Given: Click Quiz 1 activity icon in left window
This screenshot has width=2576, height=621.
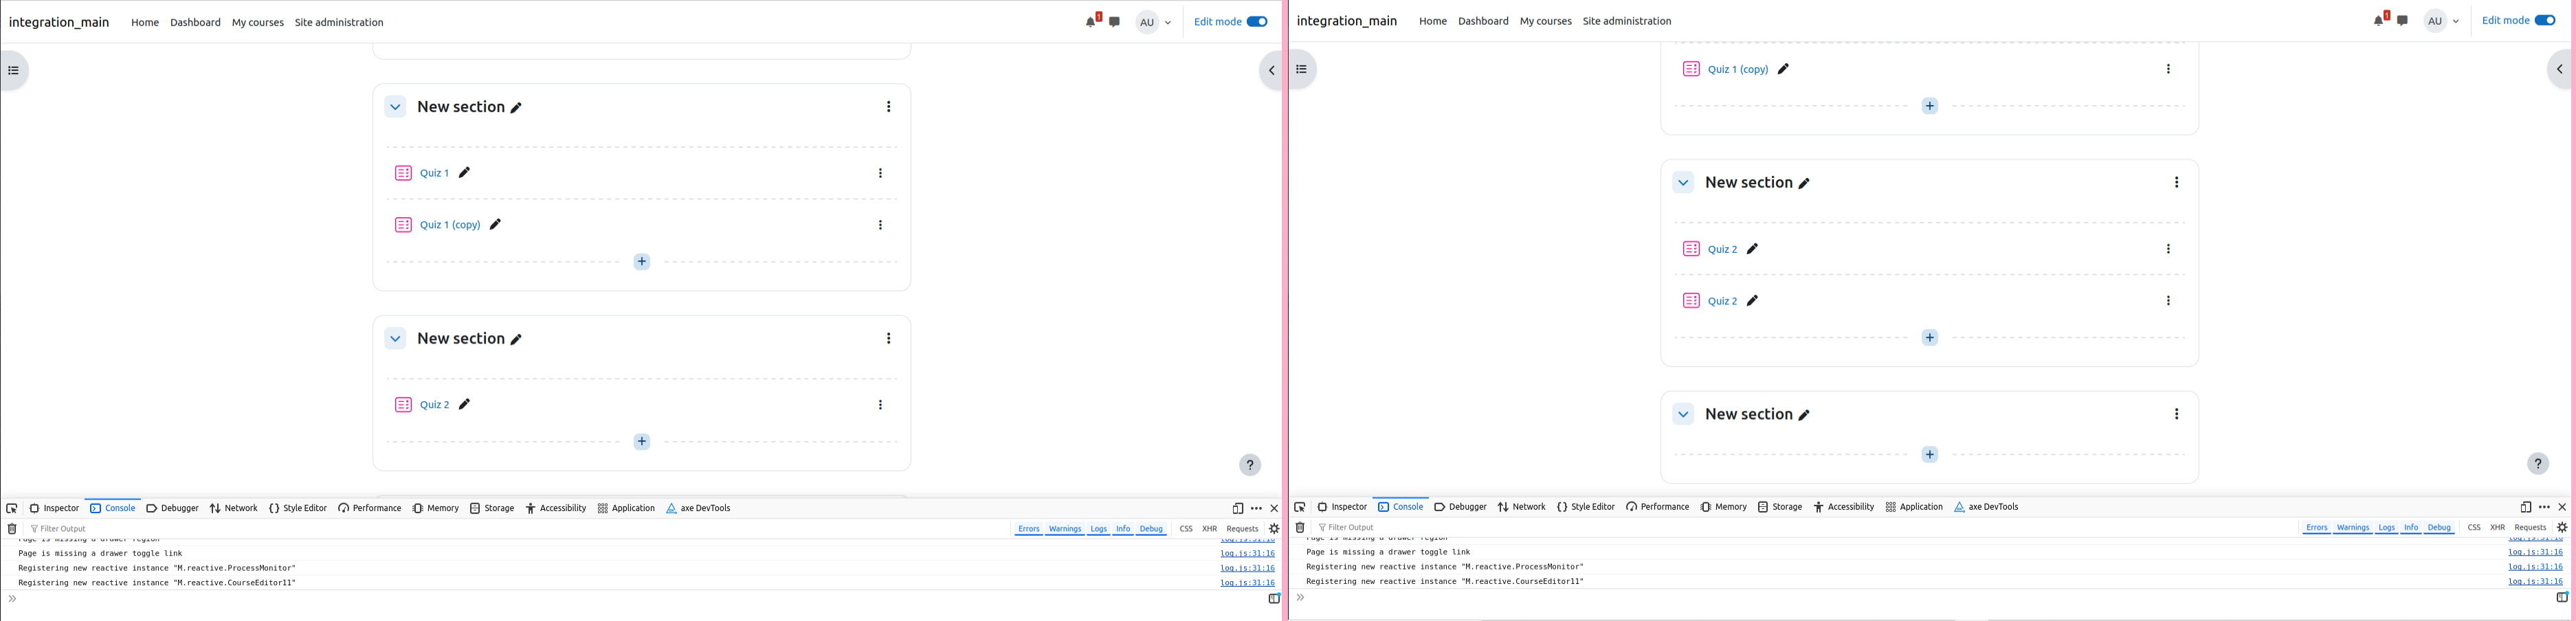Looking at the screenshot, I should (x=403, y=173).
